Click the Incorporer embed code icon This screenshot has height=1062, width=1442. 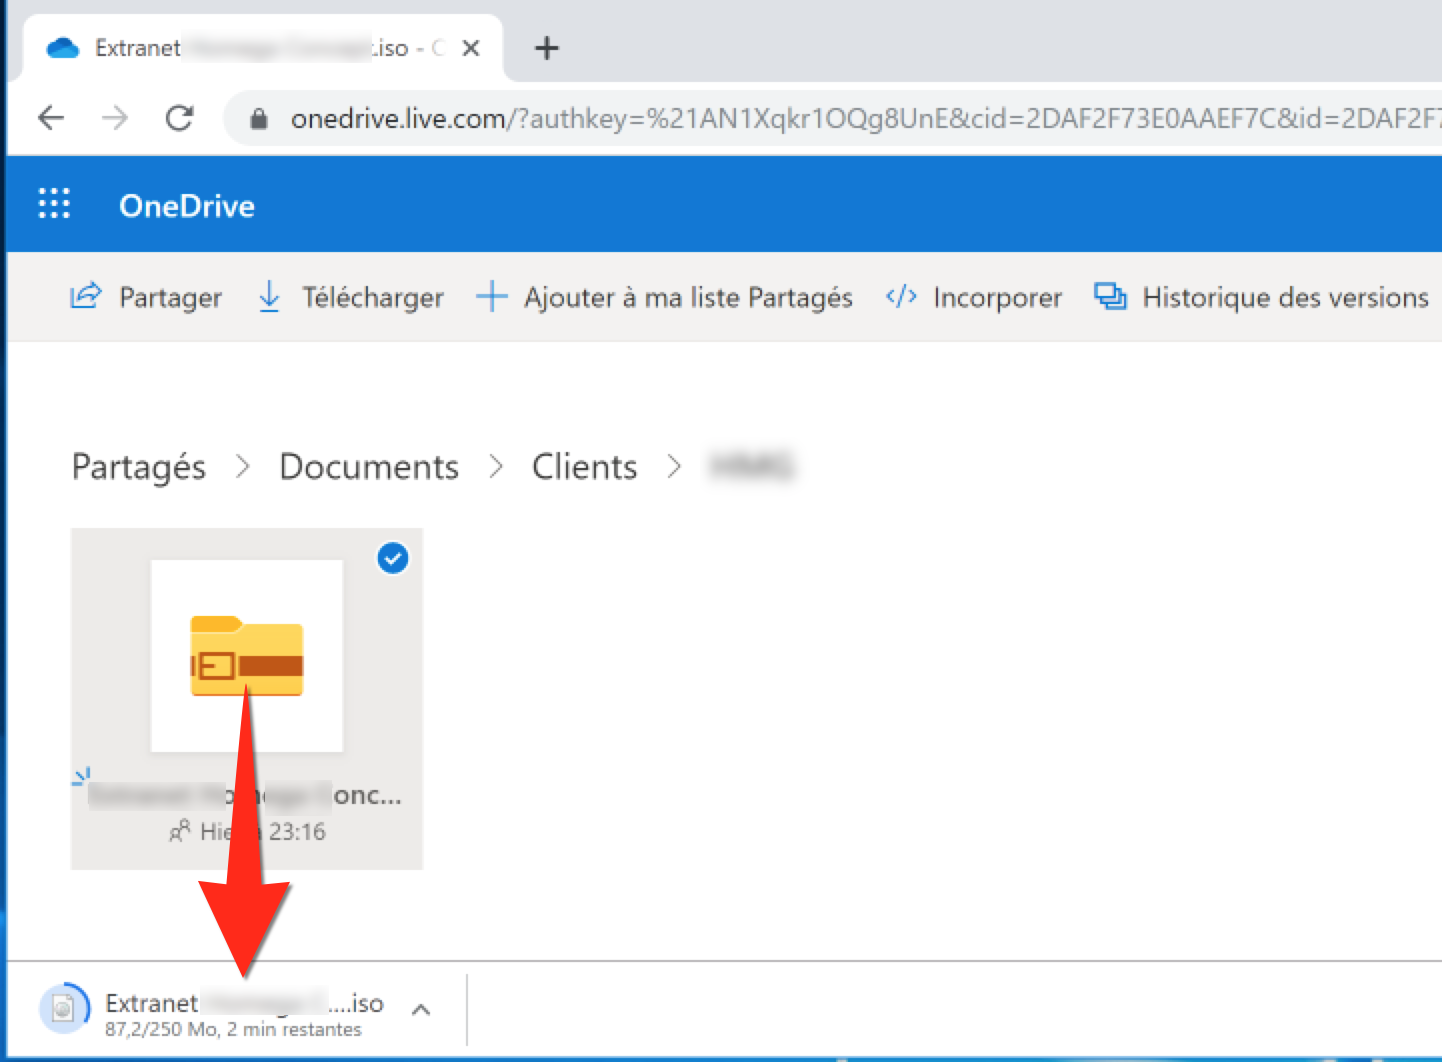click(901, 297)
